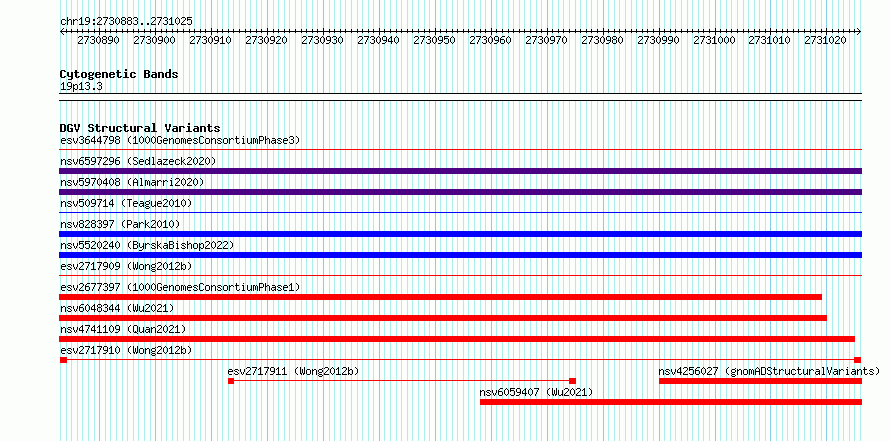Click the blue bar of nsv5520240
The height and width of the screenshot is (441, 890).
point(460,255)
